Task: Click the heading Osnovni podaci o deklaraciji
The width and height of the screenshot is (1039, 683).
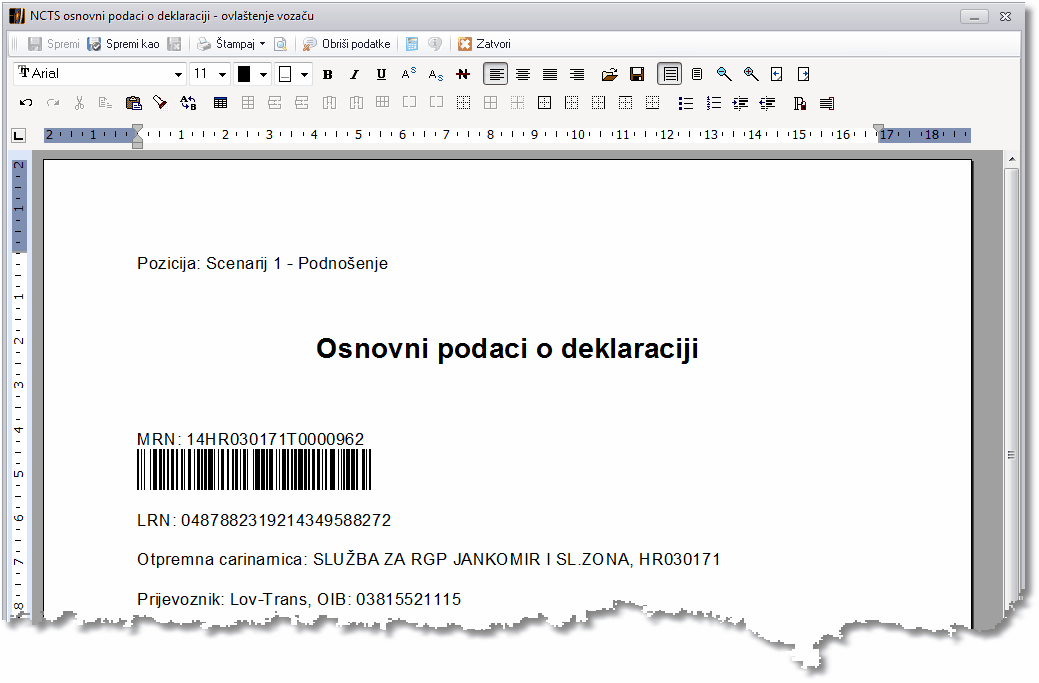Action: 507,349
